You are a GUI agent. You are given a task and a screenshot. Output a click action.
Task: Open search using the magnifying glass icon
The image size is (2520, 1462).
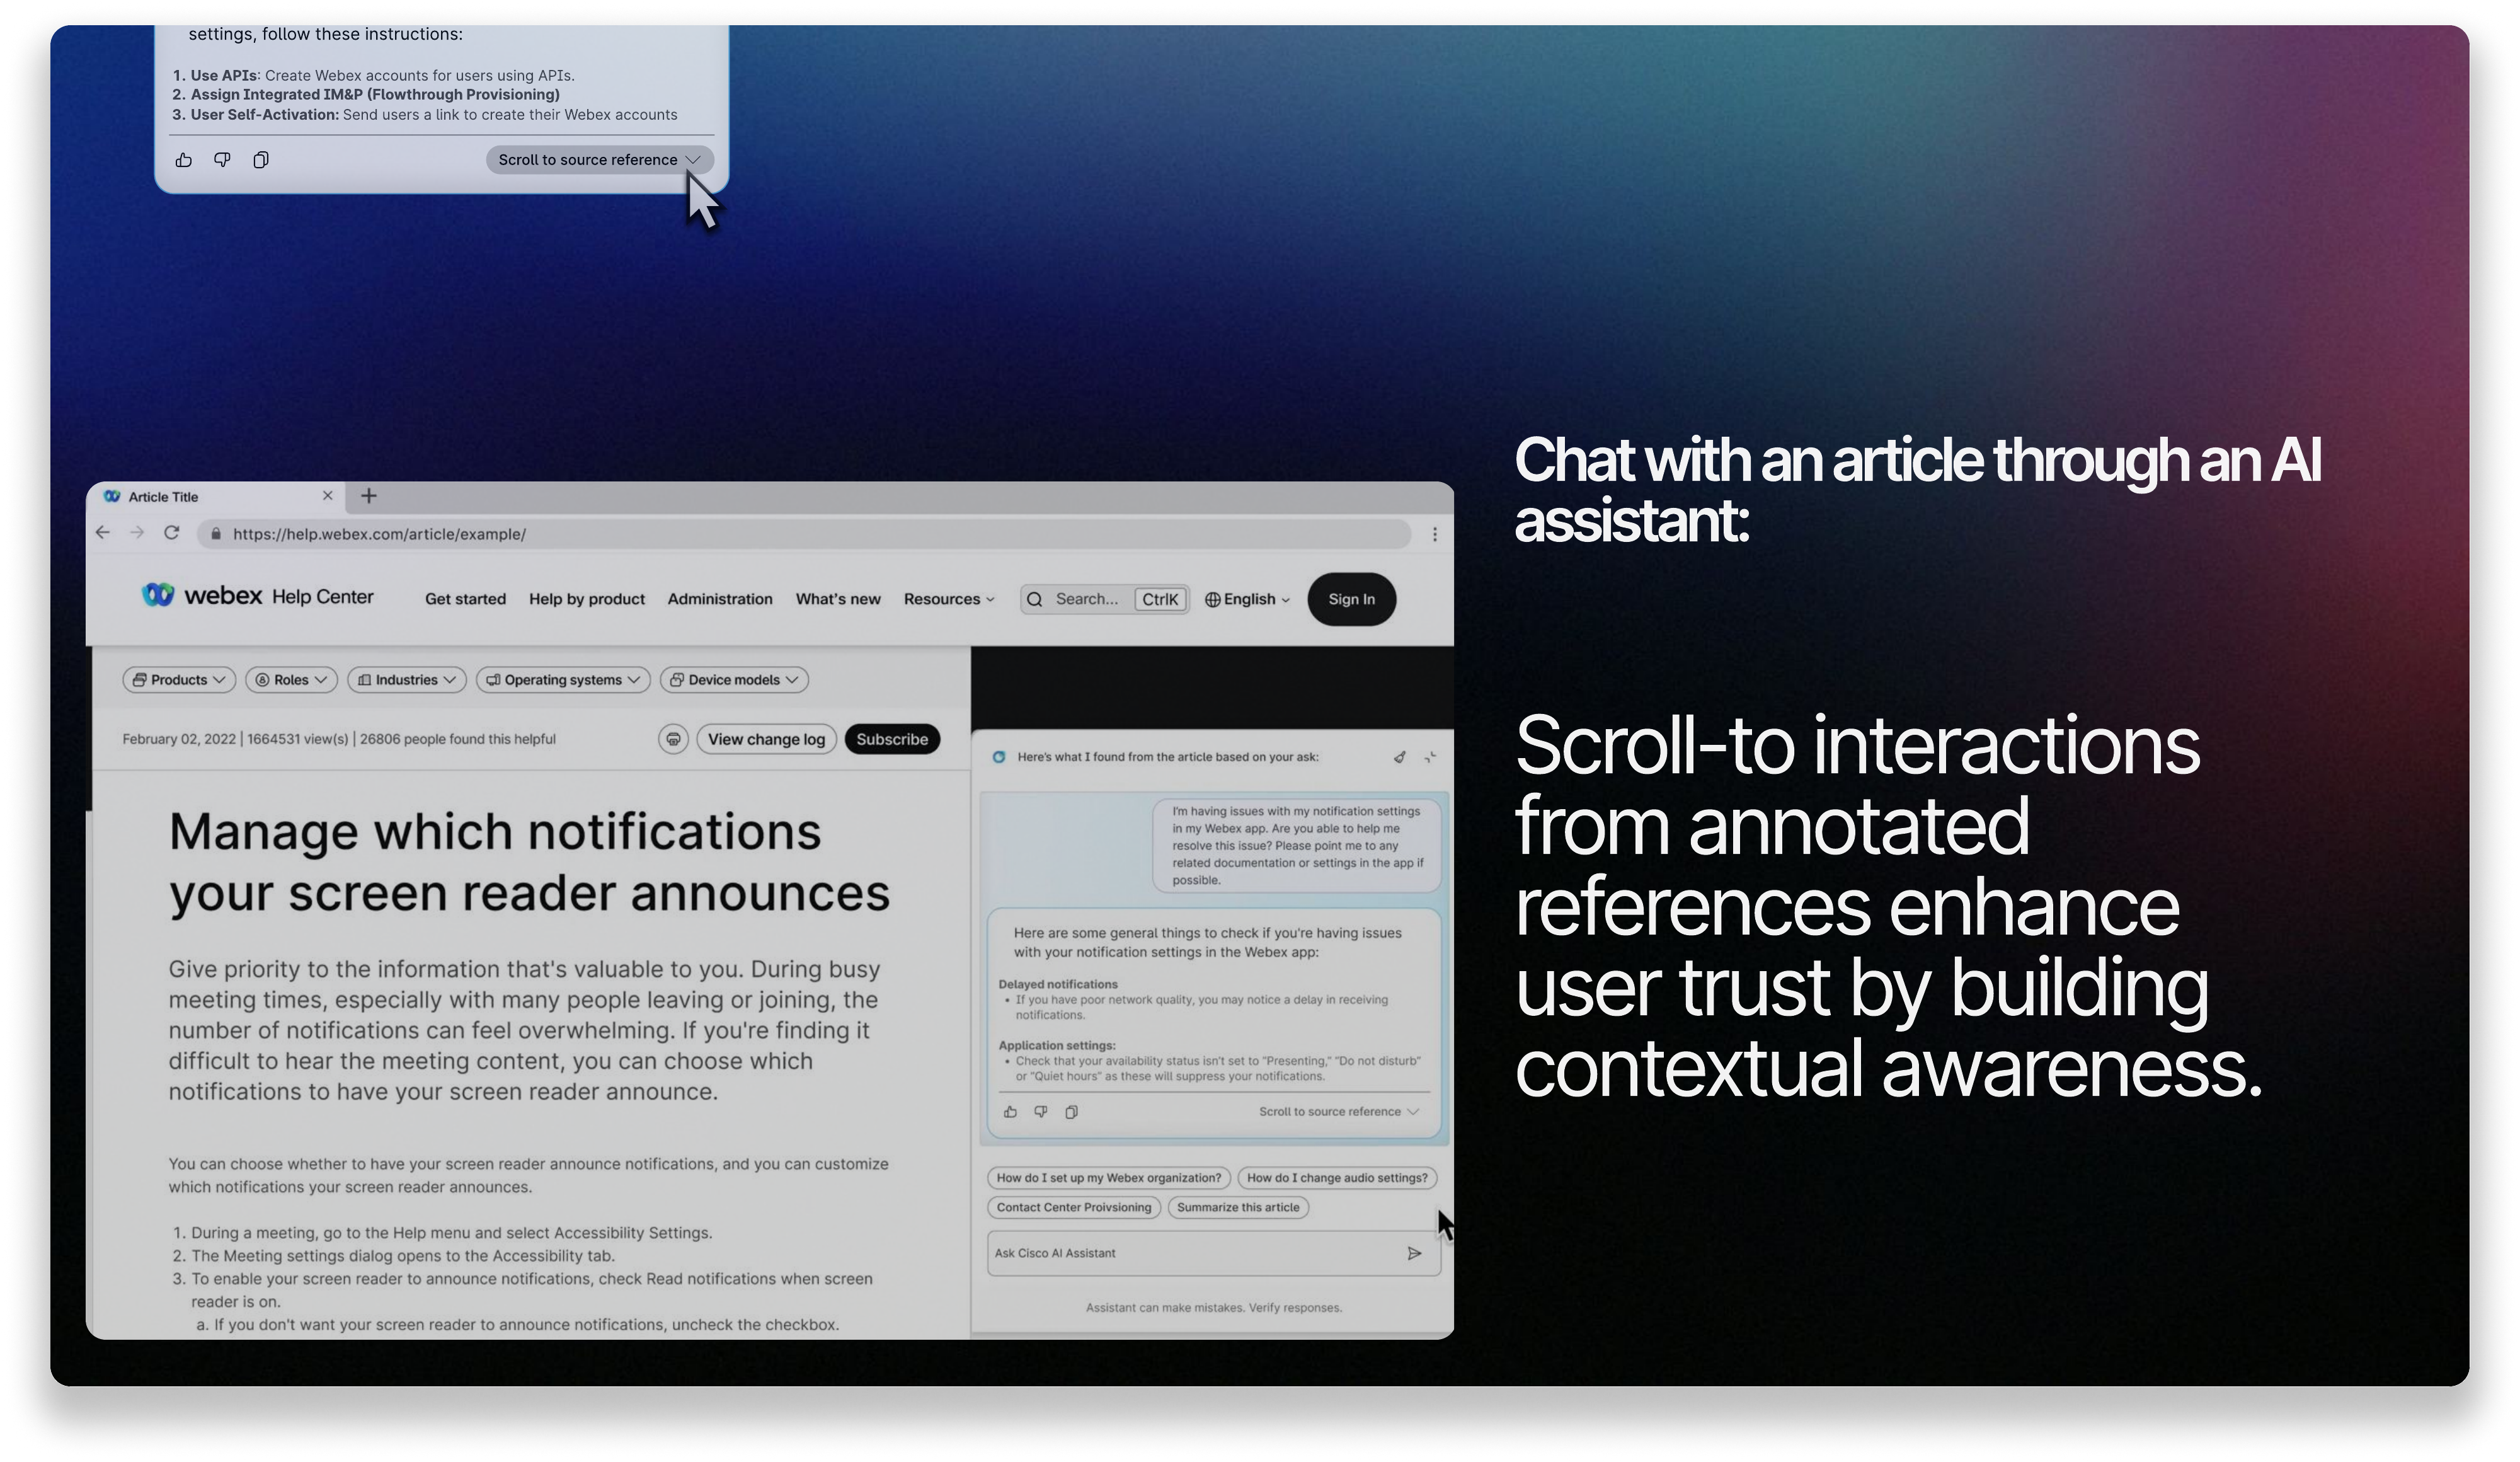tap(1035, 599)
